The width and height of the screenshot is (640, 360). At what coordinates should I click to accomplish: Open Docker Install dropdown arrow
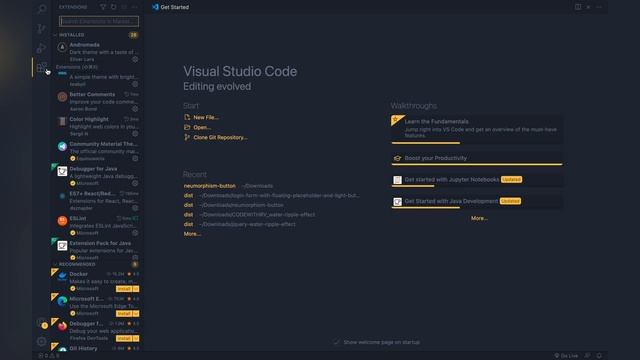pos(136,289)
